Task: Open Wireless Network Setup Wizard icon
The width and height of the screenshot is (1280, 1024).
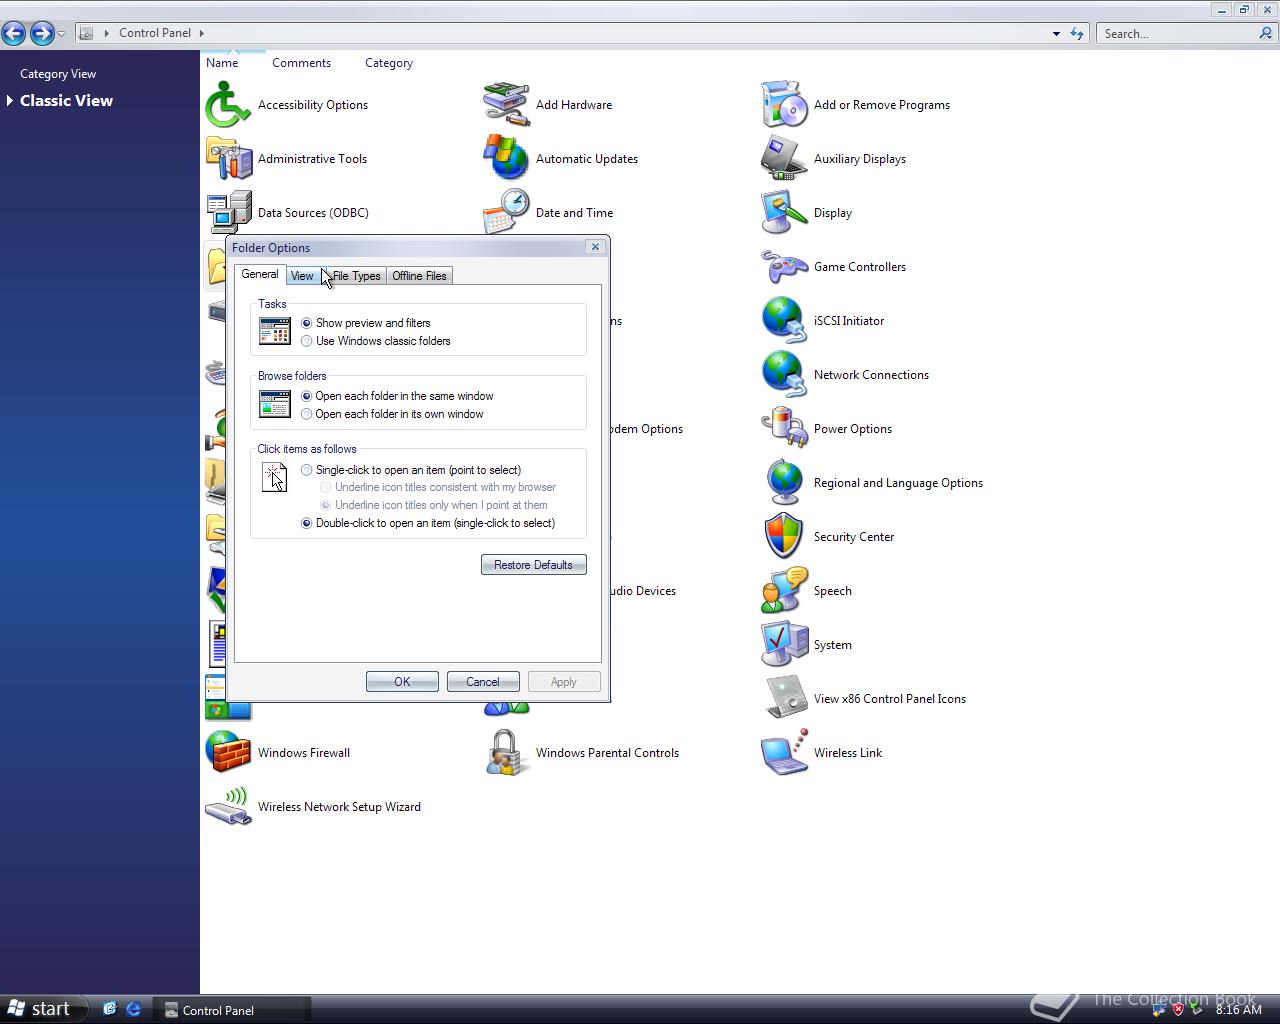Action: pos(228,807)
